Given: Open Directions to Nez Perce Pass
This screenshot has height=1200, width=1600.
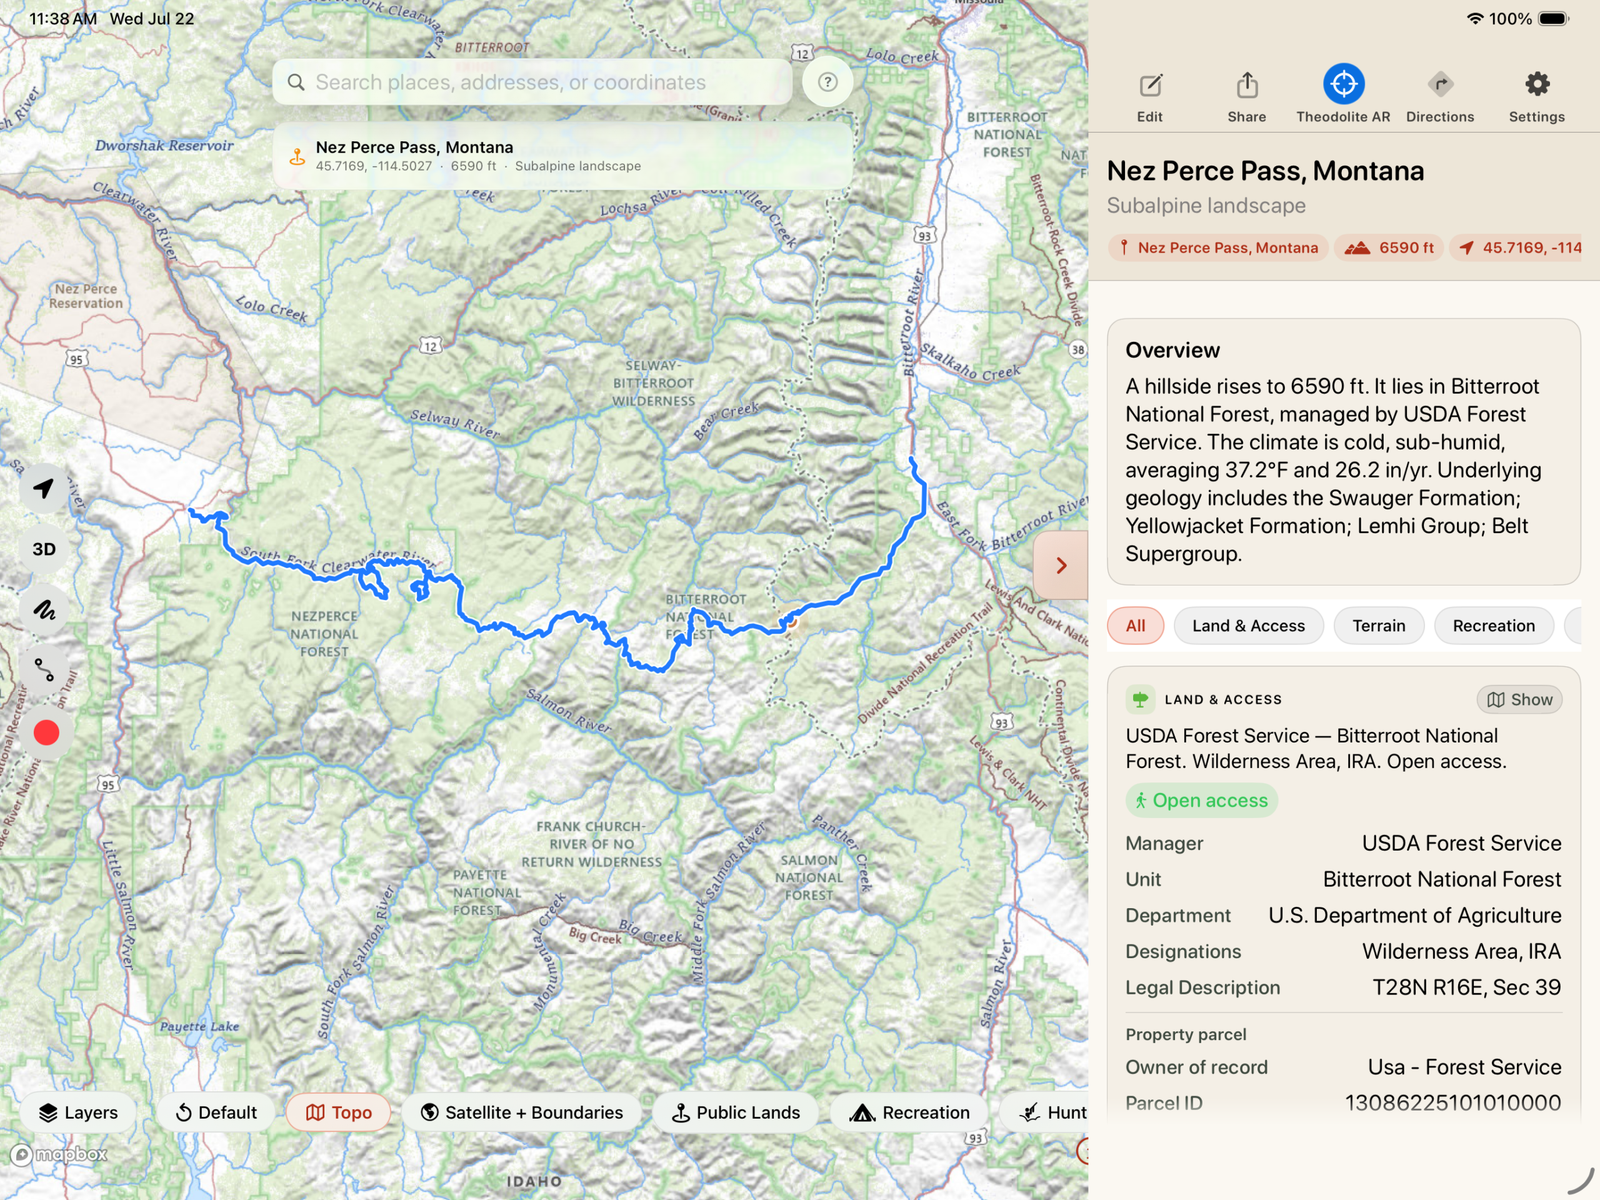Looking at the screenshot, I should [1440, 97].
